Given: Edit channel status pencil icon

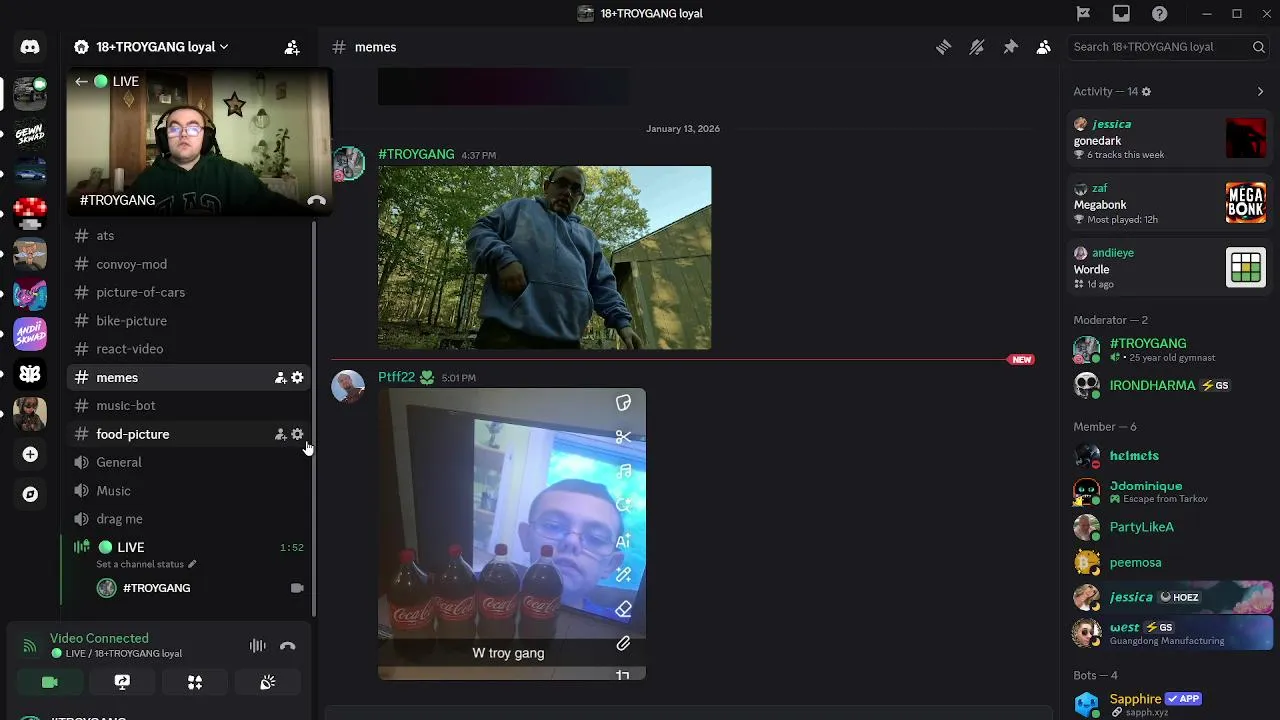Looking at the screenshot, I should 192,564.
